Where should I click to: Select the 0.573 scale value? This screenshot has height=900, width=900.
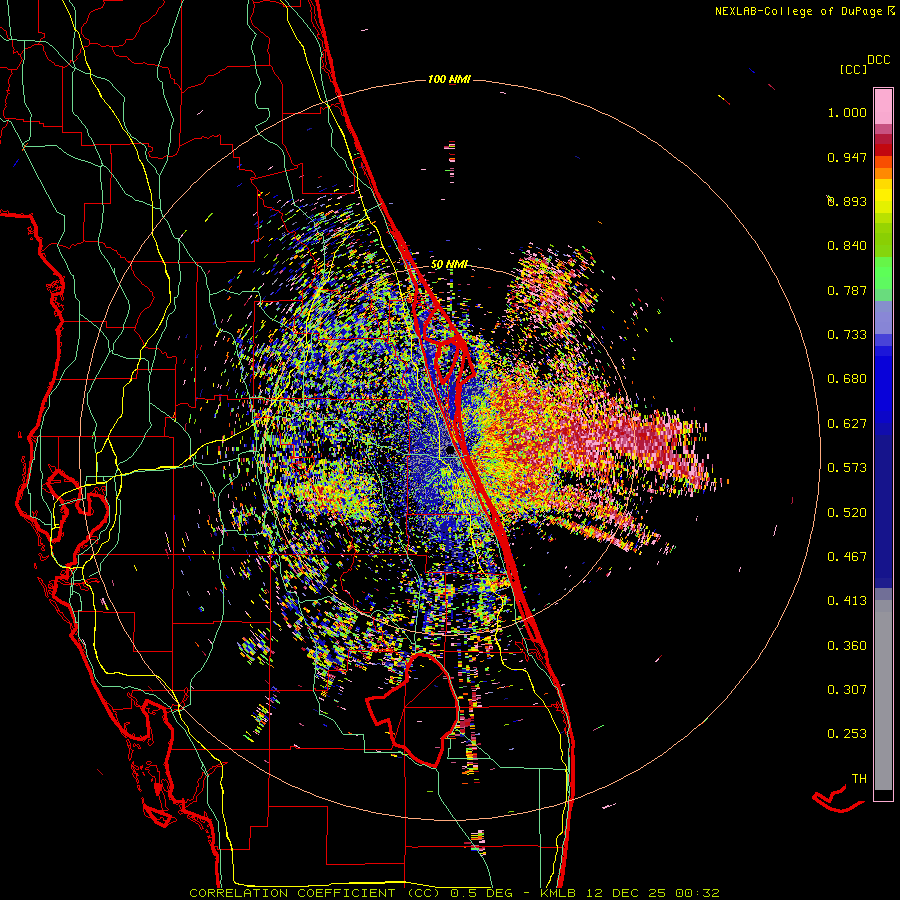point(847,468)
